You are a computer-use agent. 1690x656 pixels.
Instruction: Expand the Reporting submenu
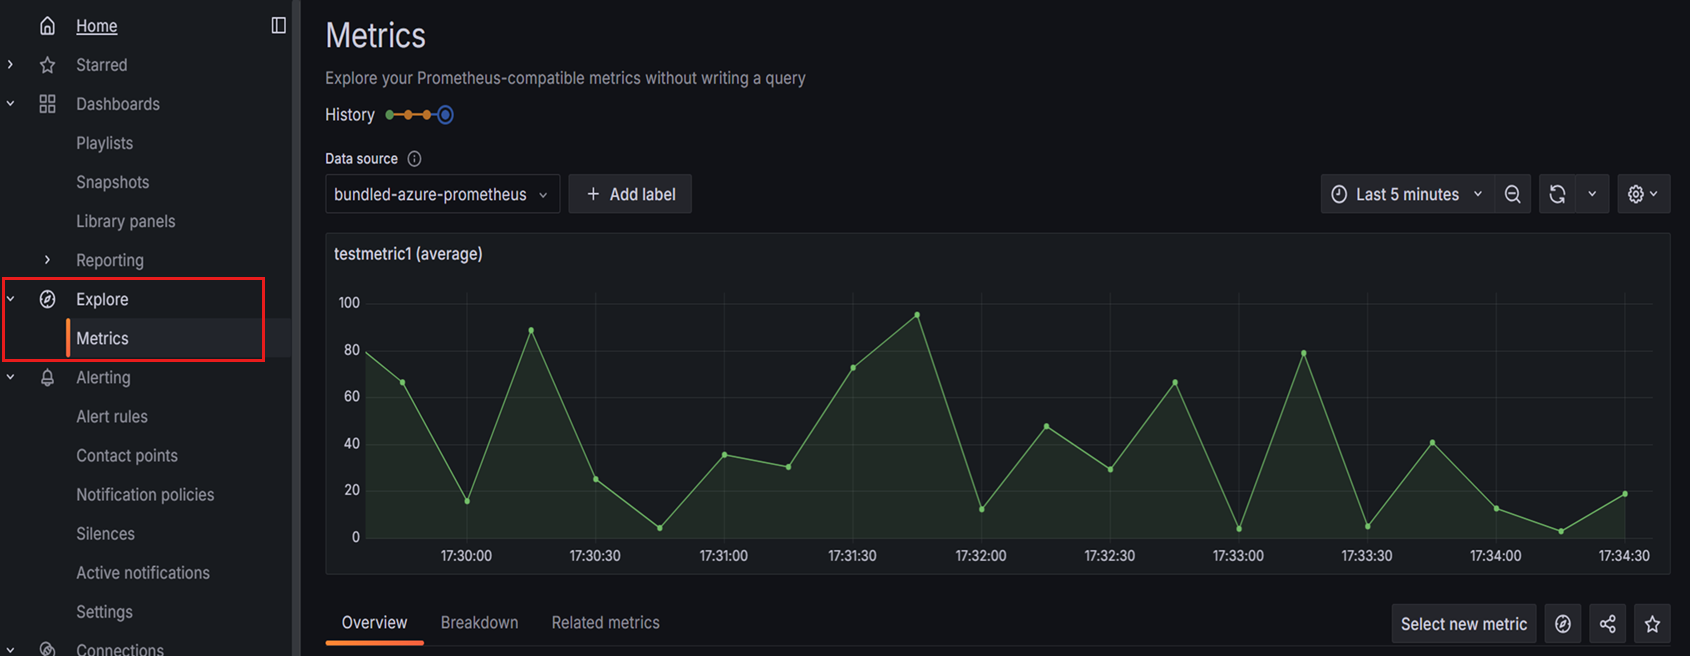[x=47, y=260]
